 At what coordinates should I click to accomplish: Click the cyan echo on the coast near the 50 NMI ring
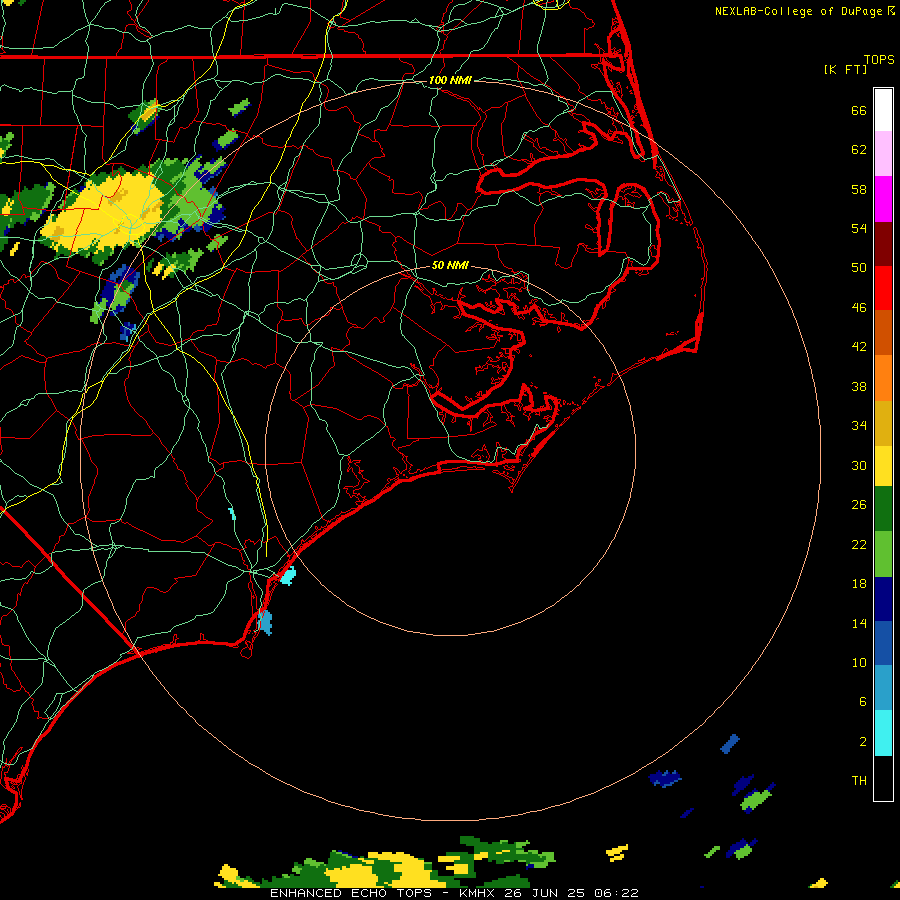point(288,575)
